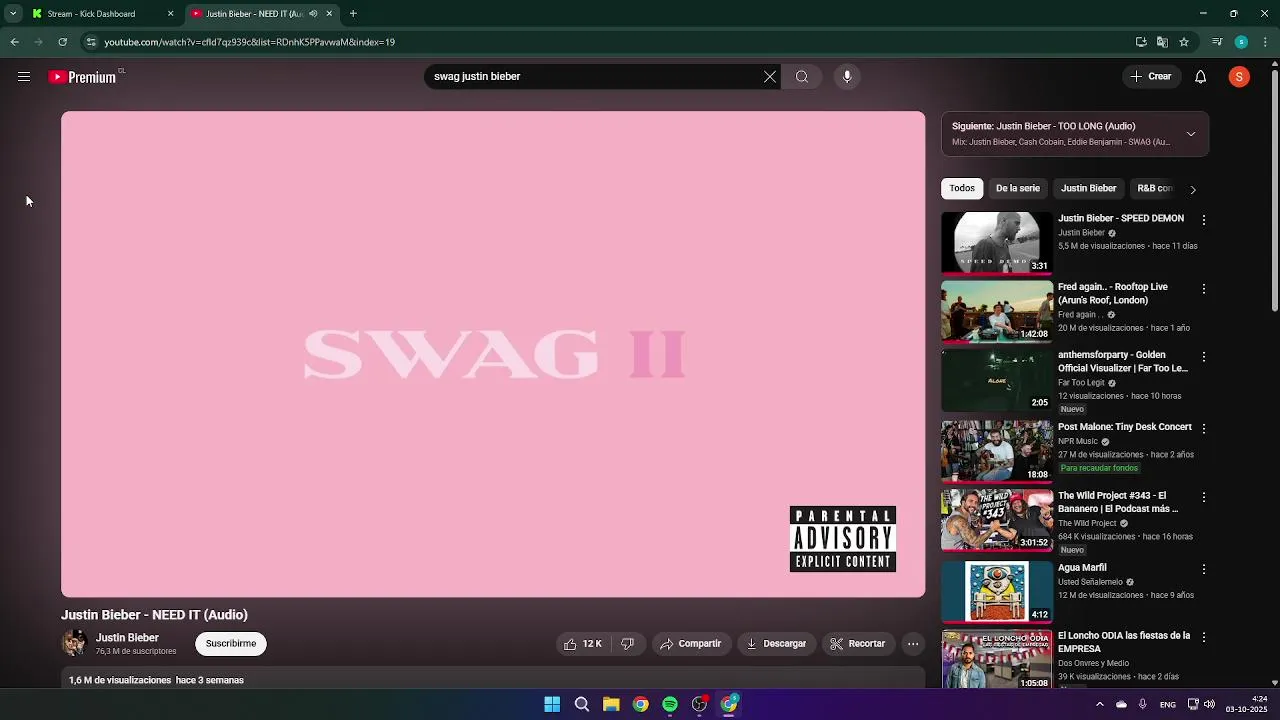Close the Justin Bieber NEED IT tab
This screenshot has width=1280, height=720.
[329, 14]
